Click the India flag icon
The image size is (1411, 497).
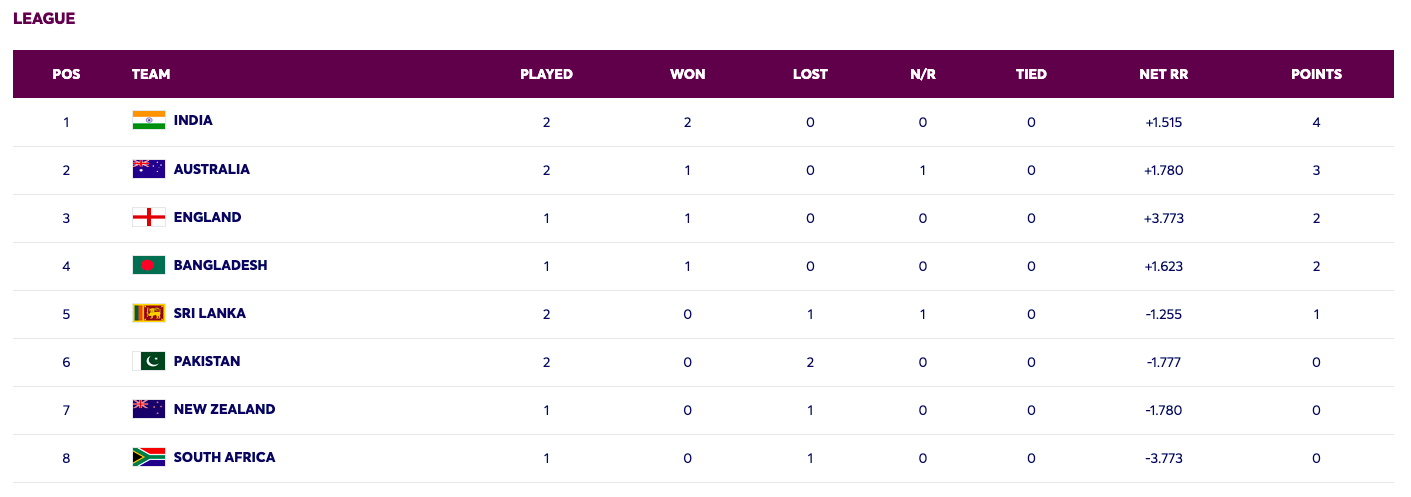pyautogui.click(x=149, y=121)
